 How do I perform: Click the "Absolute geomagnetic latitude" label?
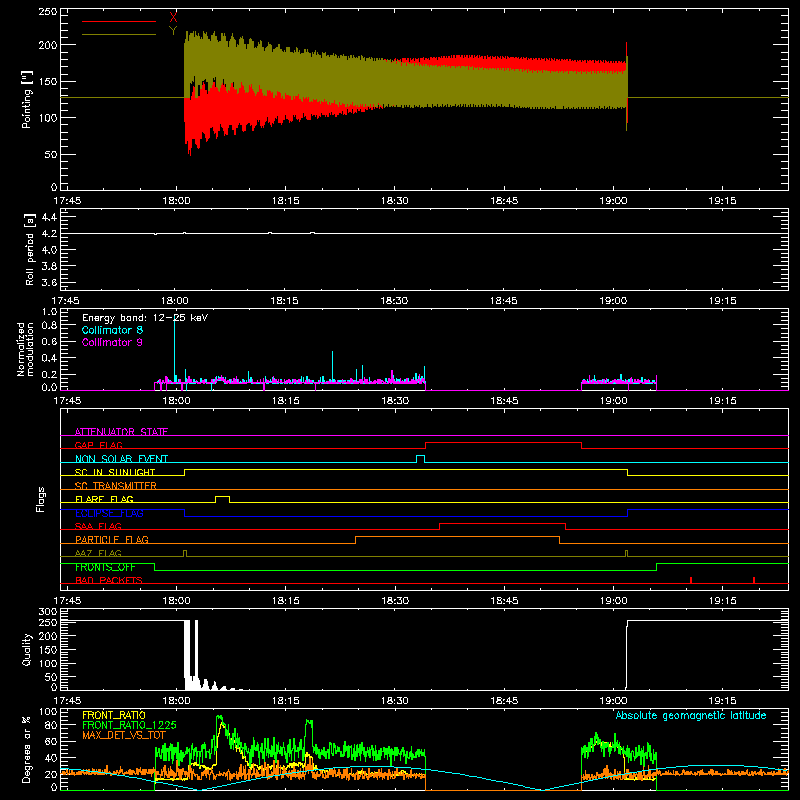[691, 715]
